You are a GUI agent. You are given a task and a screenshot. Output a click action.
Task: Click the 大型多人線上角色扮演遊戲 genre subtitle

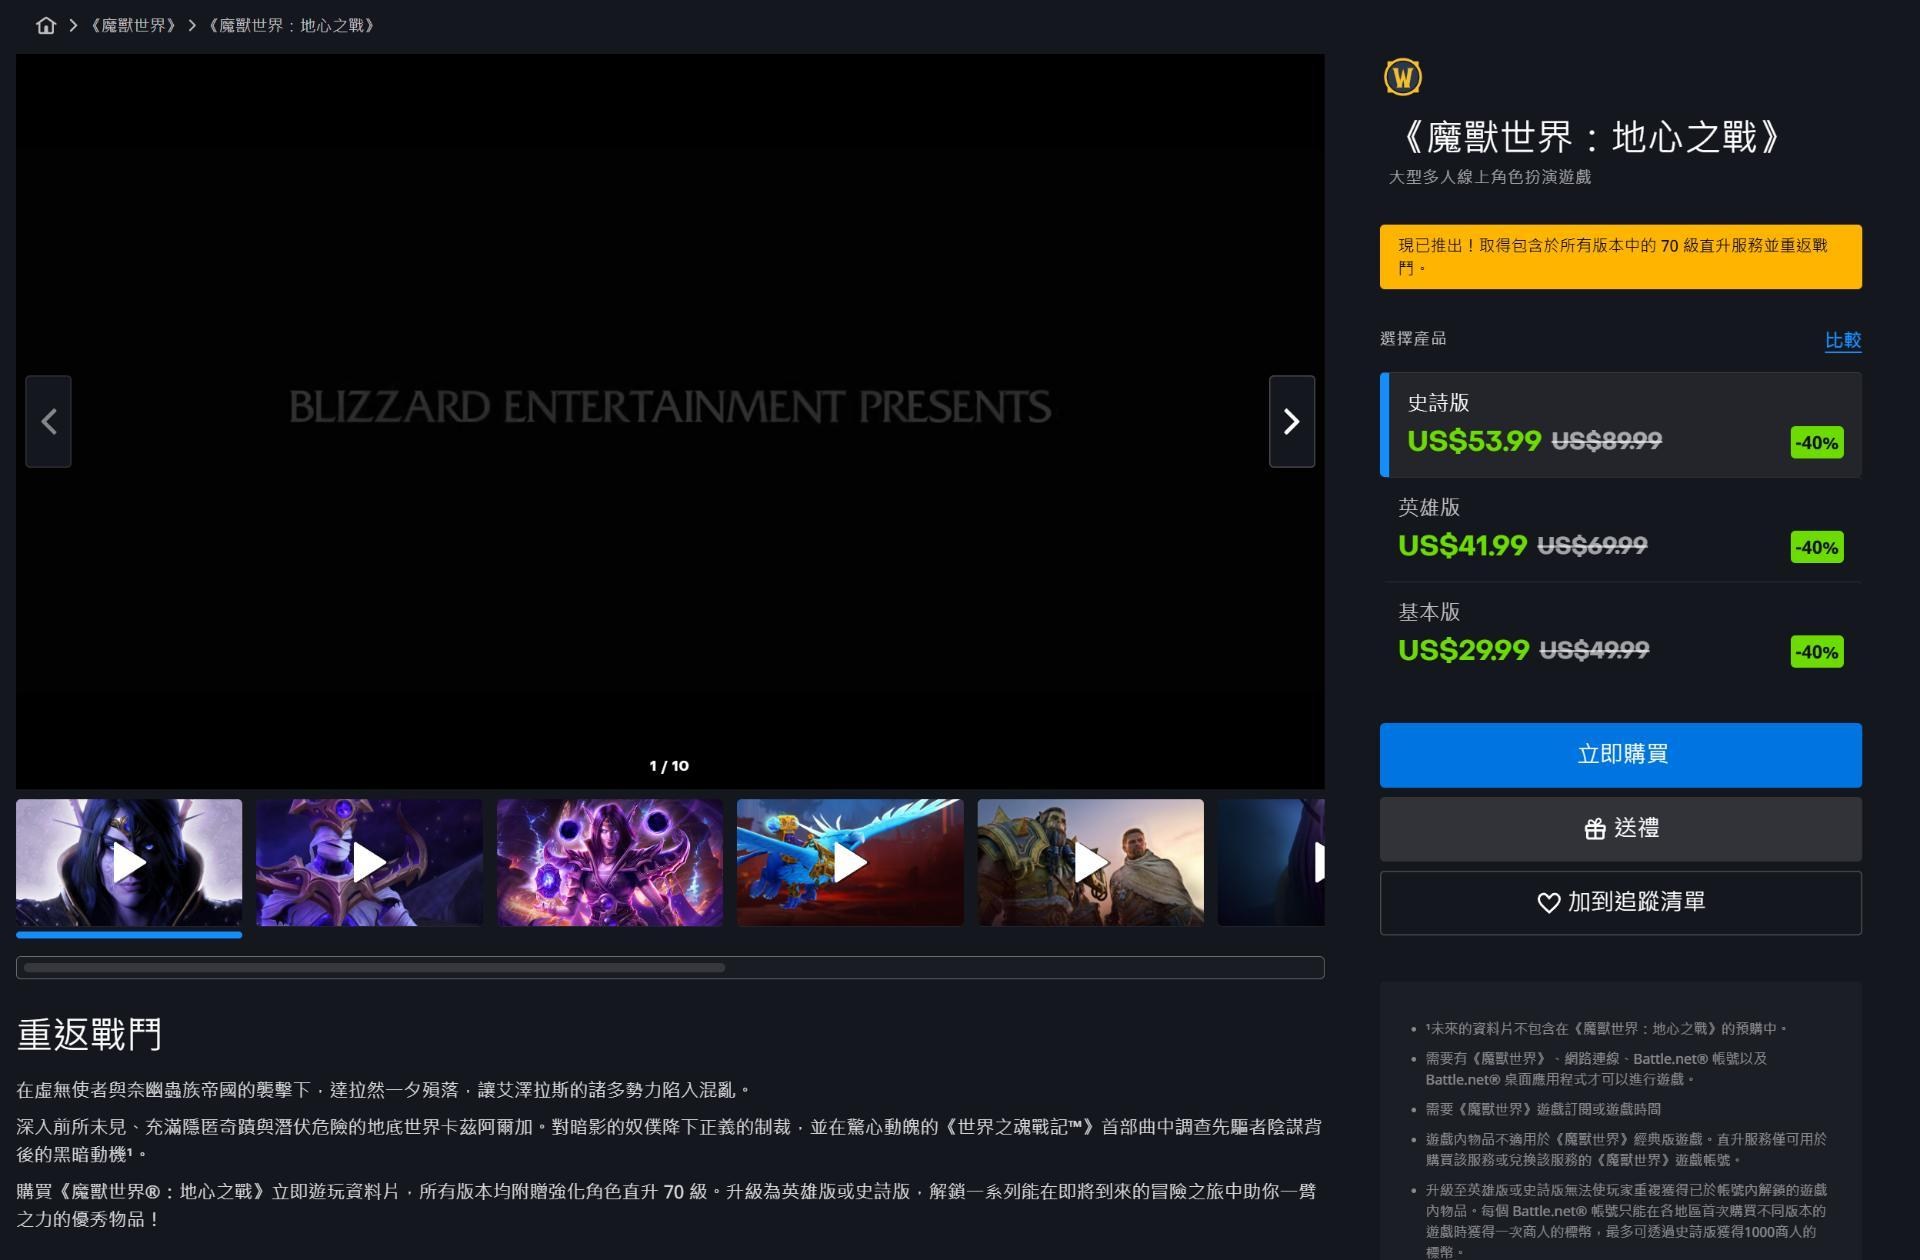click(x=1489, y=177)
